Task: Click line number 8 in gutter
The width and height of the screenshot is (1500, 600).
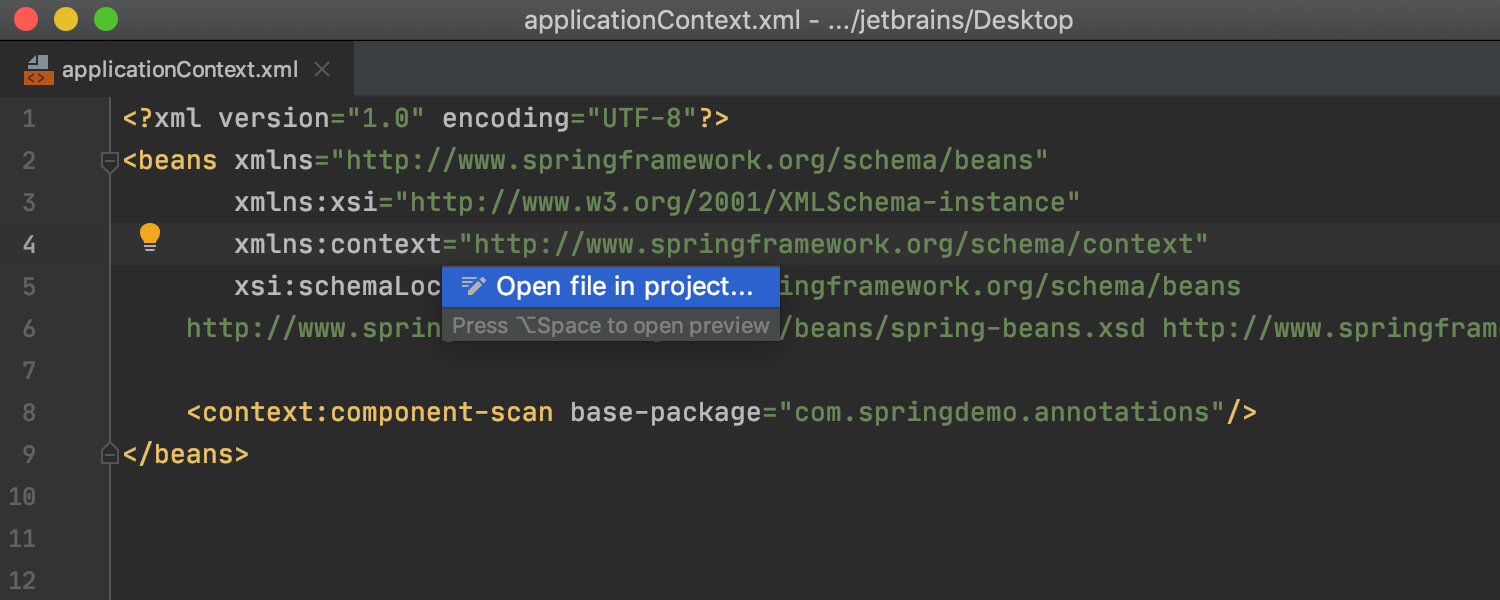Action: [x=28, y=413]
